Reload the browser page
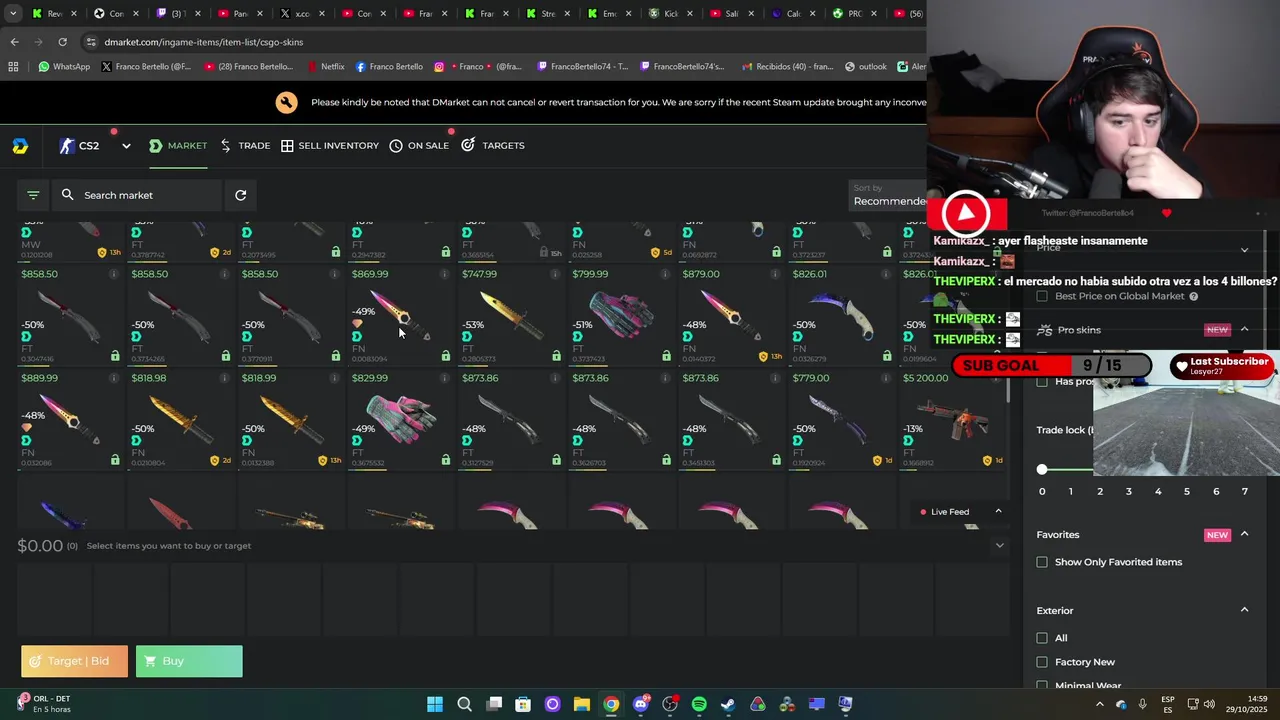Screen dimensions: 1280x720 (62, 42)
